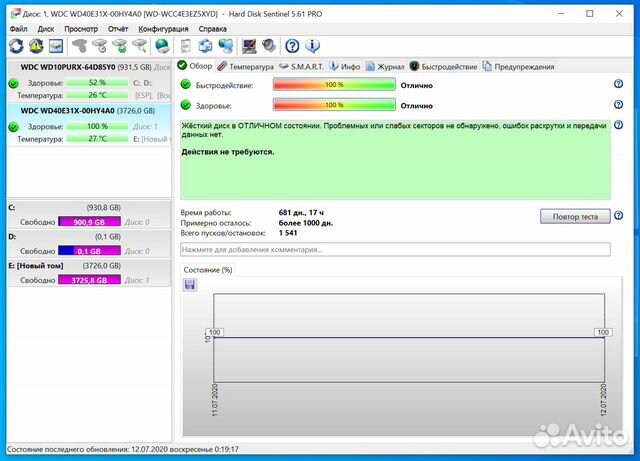Viewport: 640px width, 461px height.
Task: Open the Отчёт menu
Action: [x=118, y=29]
